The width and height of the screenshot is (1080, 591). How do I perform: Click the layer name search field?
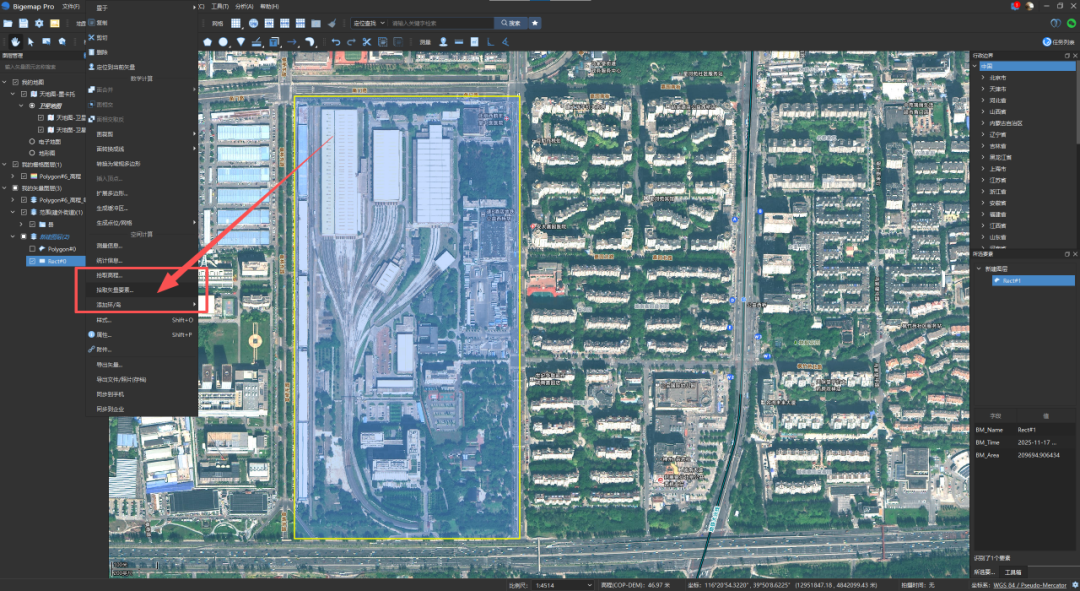click(x=42, y=67)
